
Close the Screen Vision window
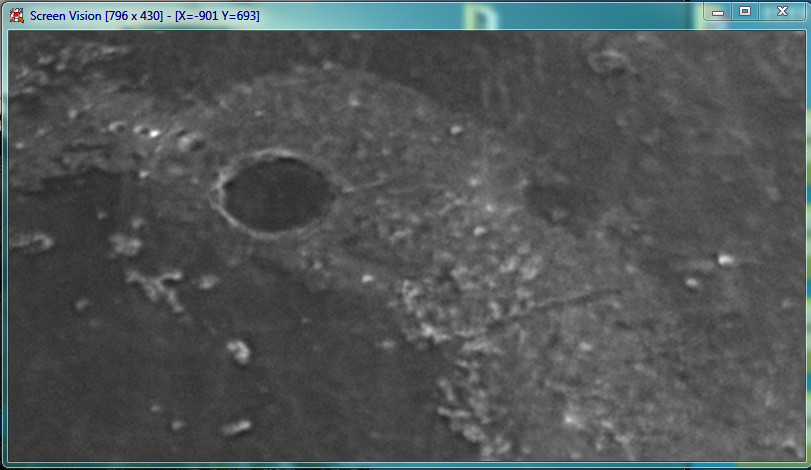point(783,12)
